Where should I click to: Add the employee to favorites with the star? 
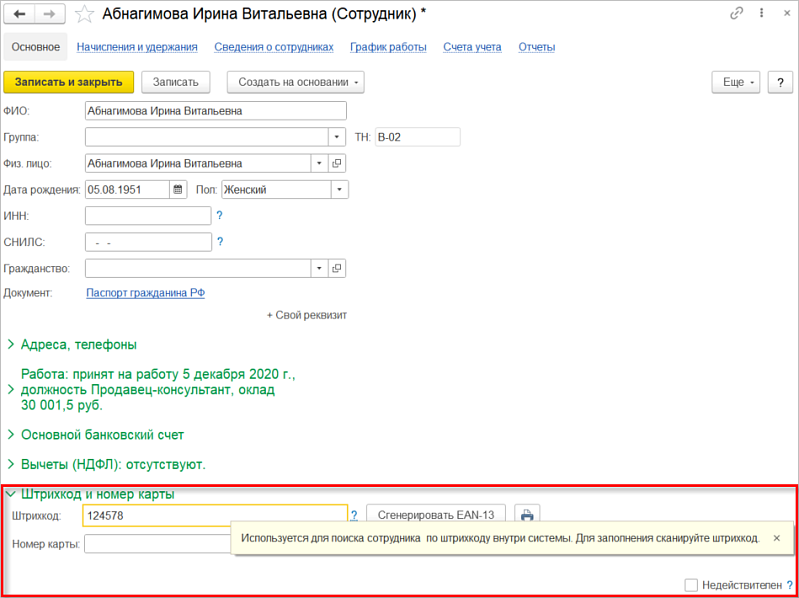[x=87, y=14]
